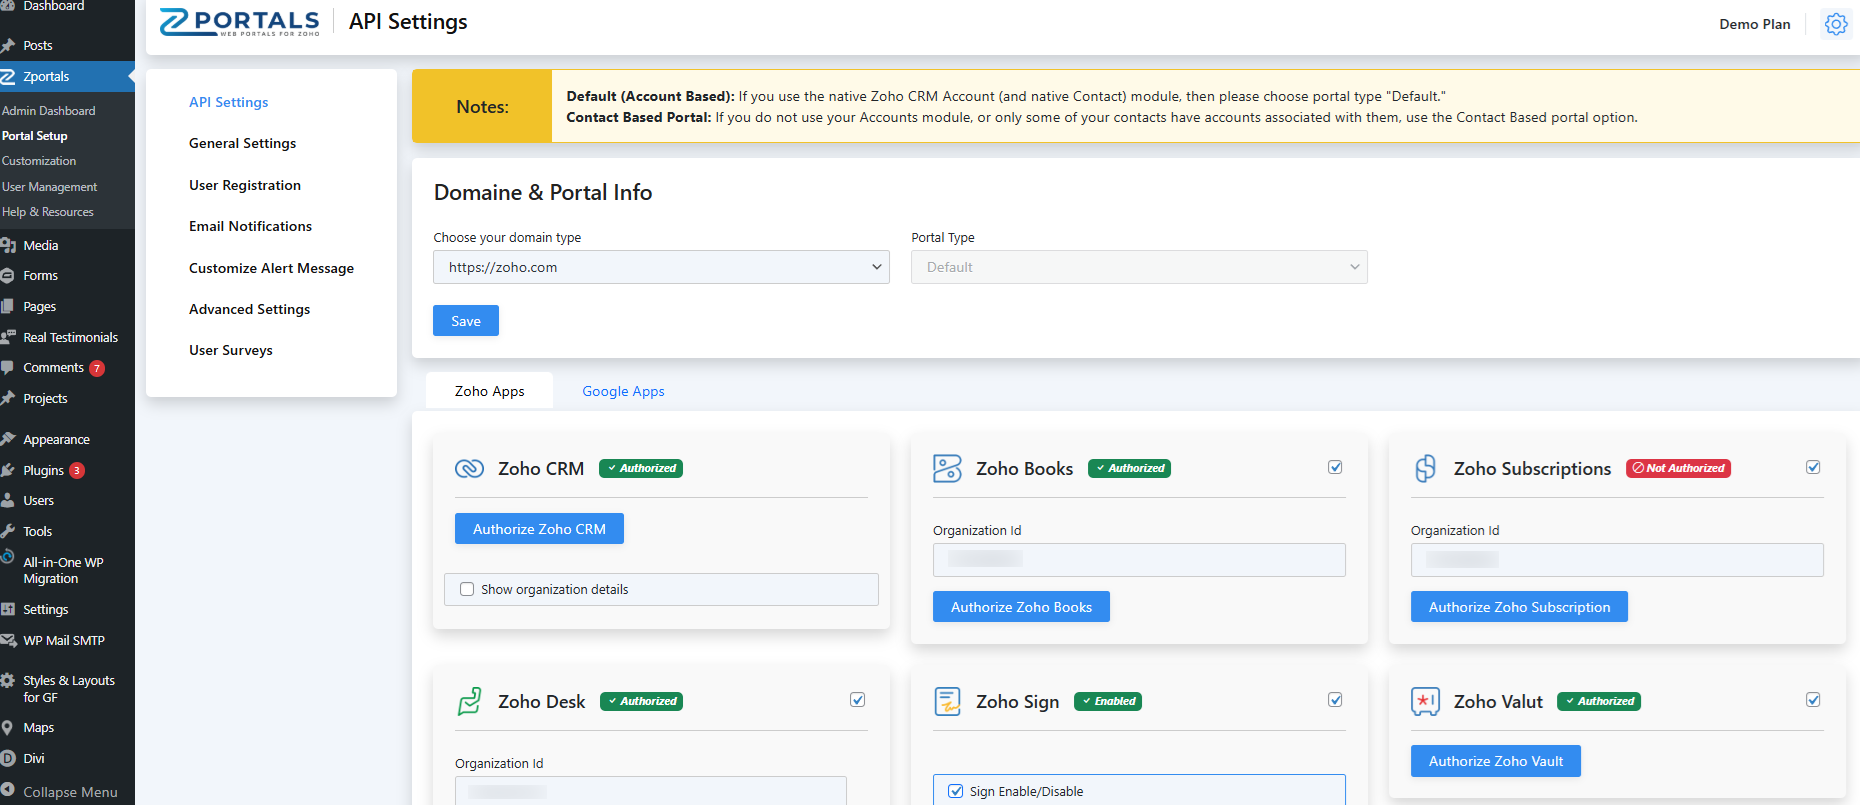
Task: Click the Zoho Books app icon
Action: 947,468
